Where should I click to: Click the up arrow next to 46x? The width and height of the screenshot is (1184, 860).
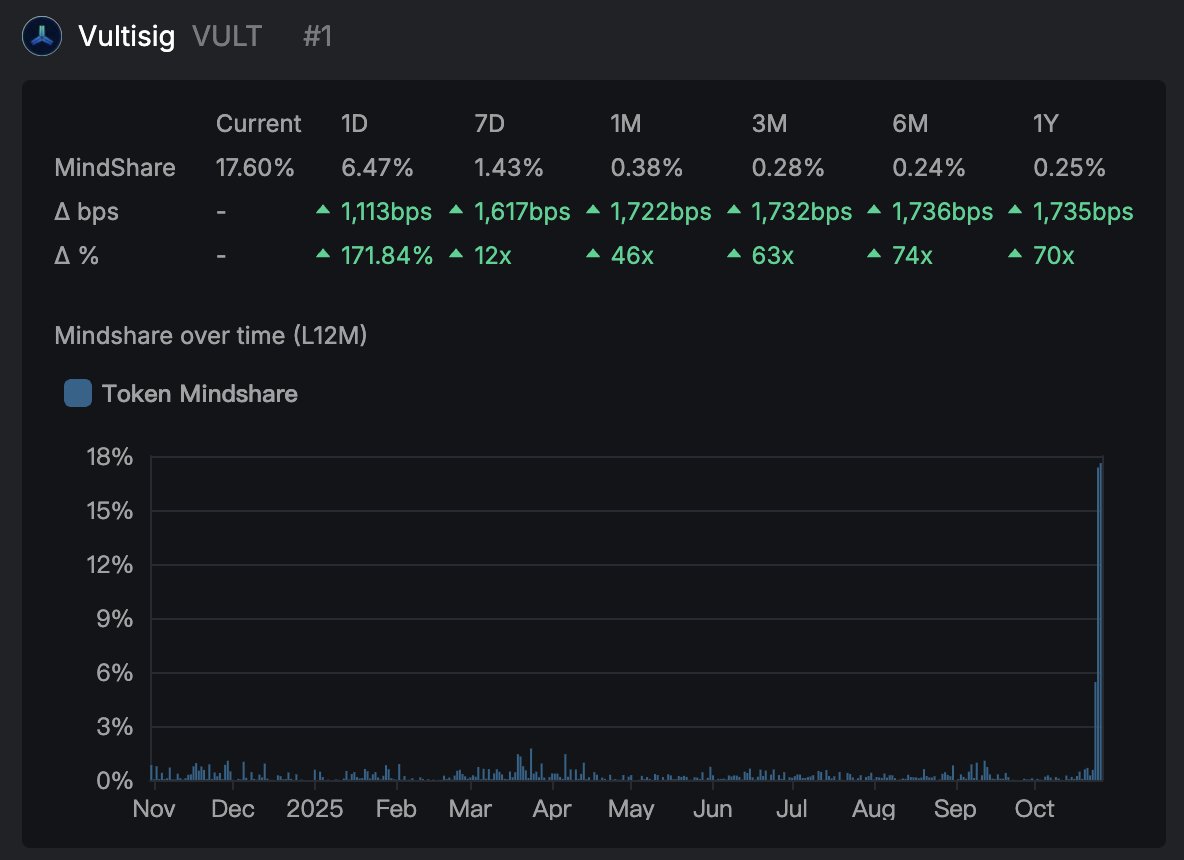(592, 255)
